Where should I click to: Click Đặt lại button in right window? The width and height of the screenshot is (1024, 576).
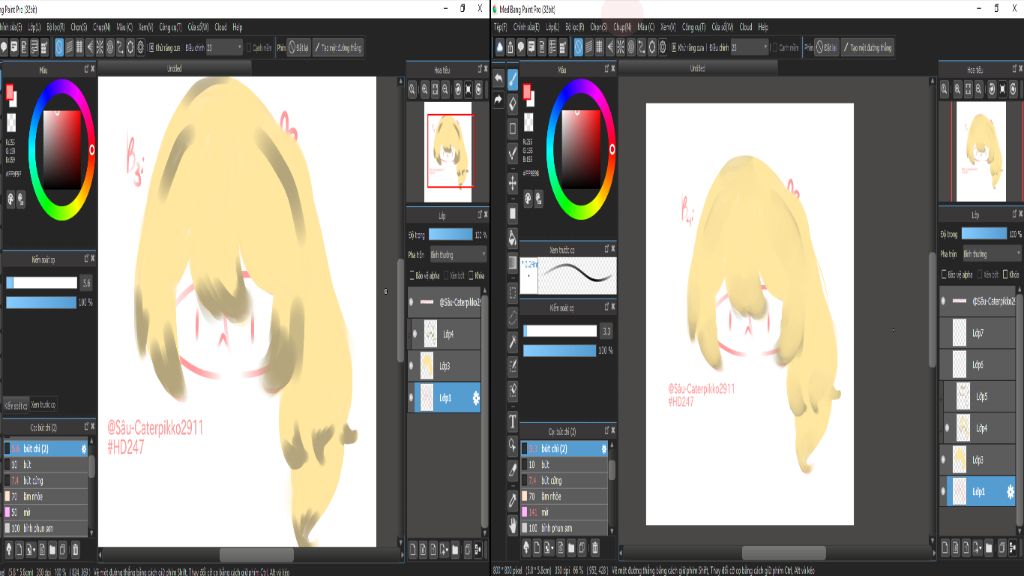[x=827, y=47]
